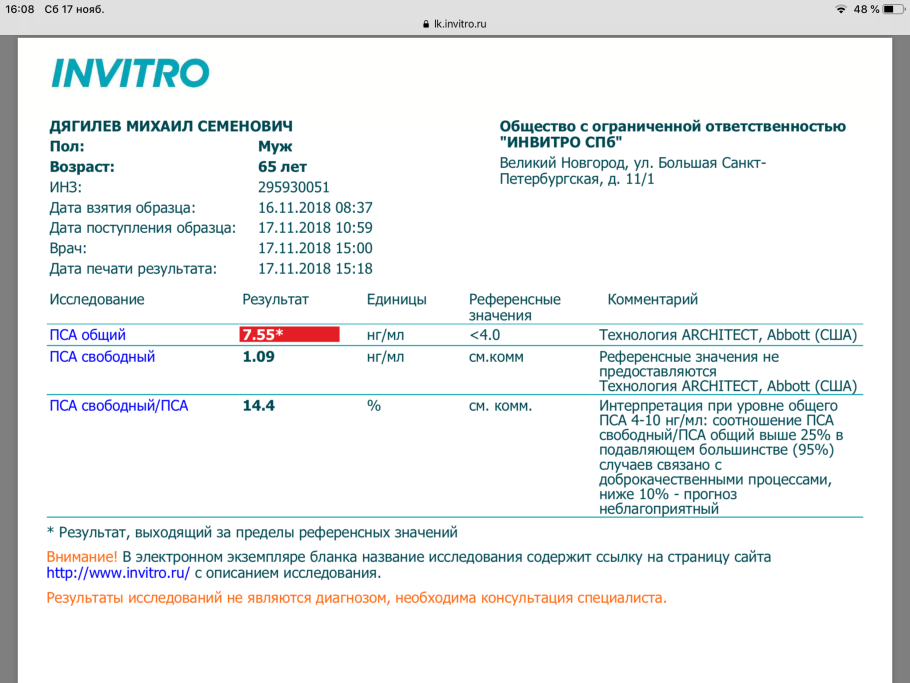Click the Результат column header
The image size is (910, 683).
(275, 299)
